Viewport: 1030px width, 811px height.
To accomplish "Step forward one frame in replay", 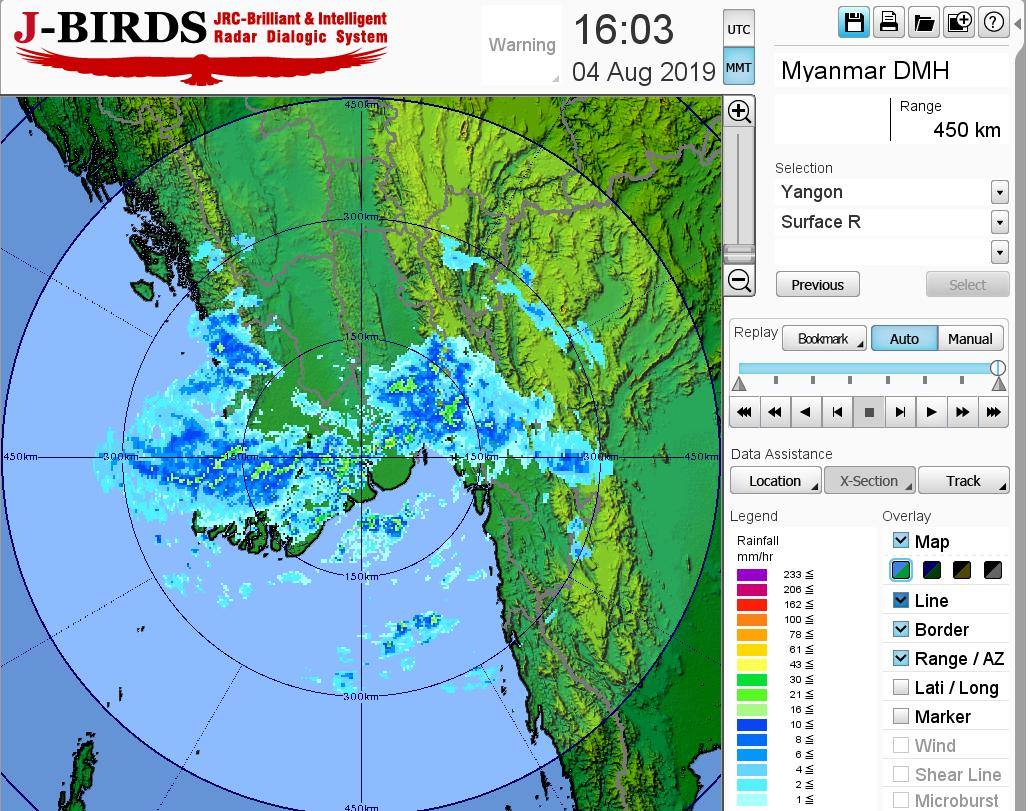I will point(900,412).
